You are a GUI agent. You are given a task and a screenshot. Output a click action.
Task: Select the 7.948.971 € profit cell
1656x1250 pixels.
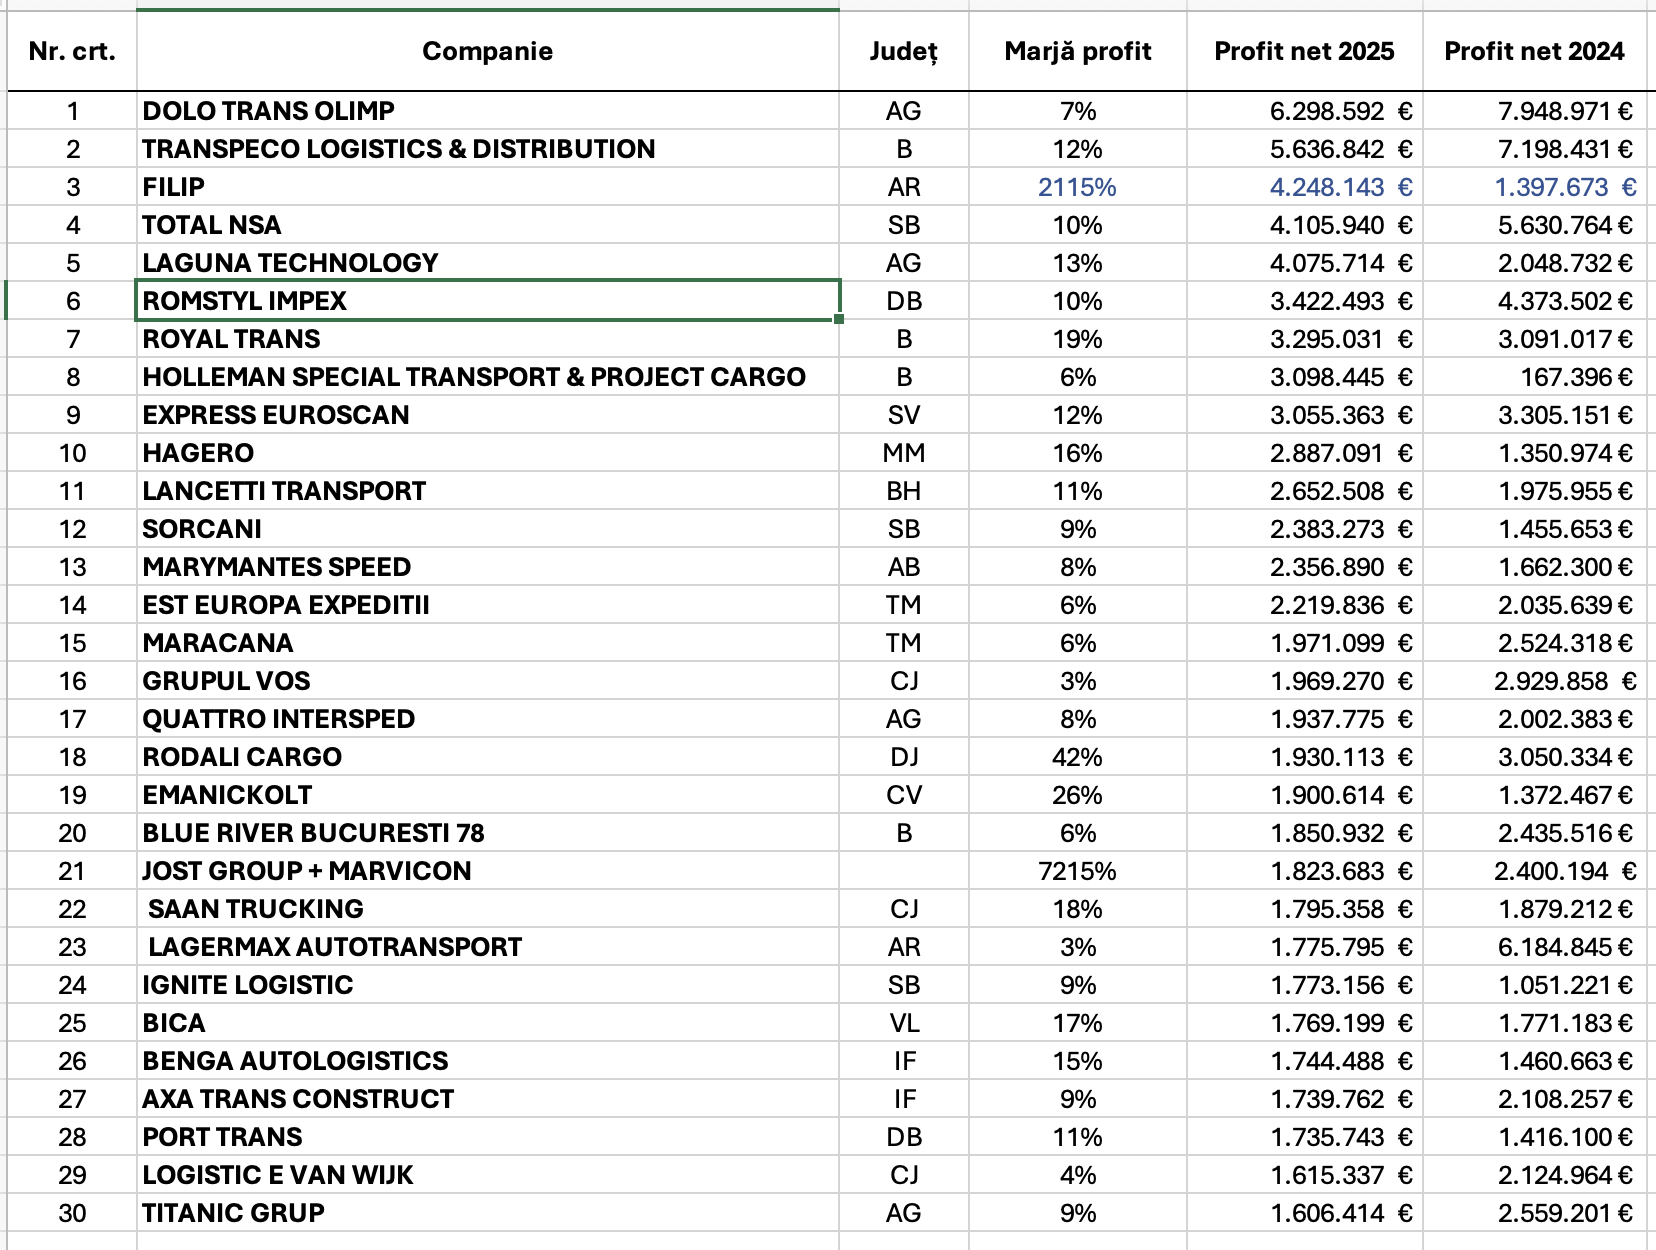coord(1535,111)
